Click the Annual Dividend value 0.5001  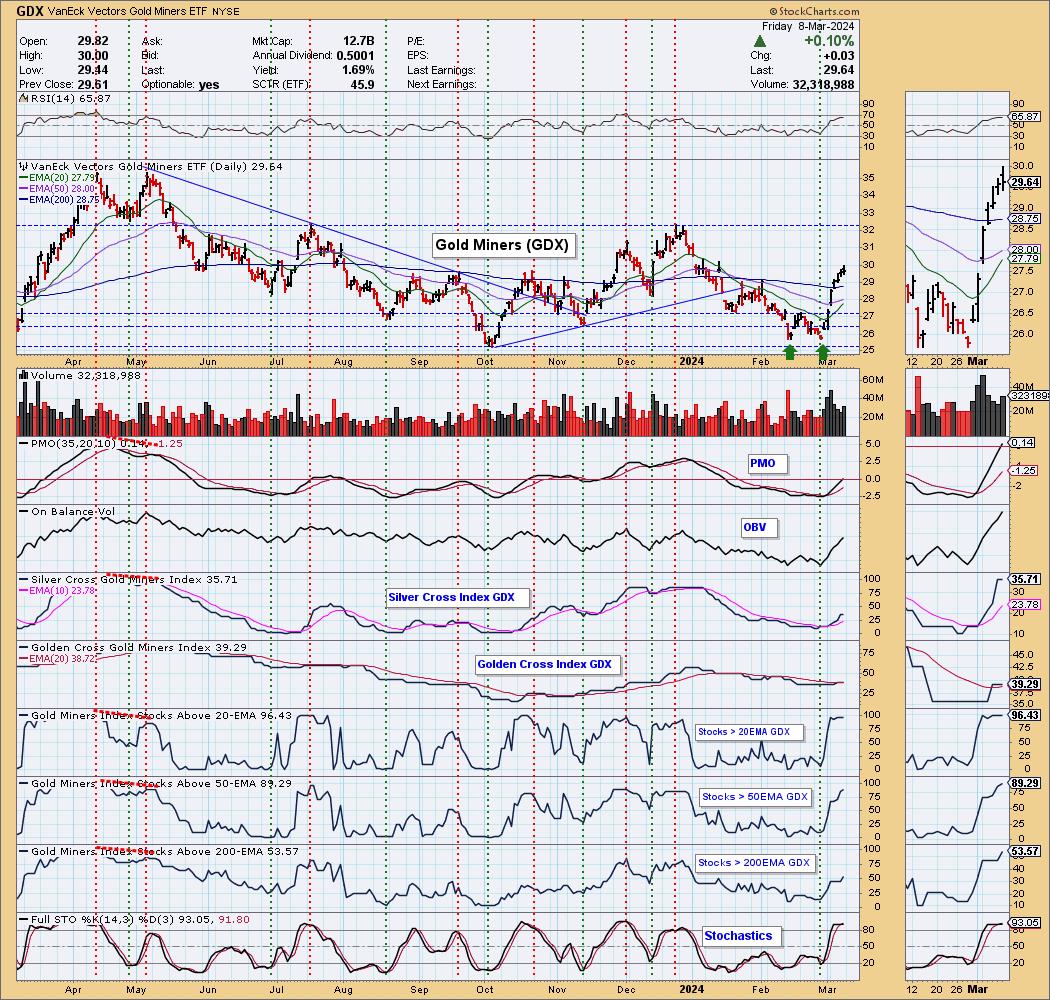[355, 56]
